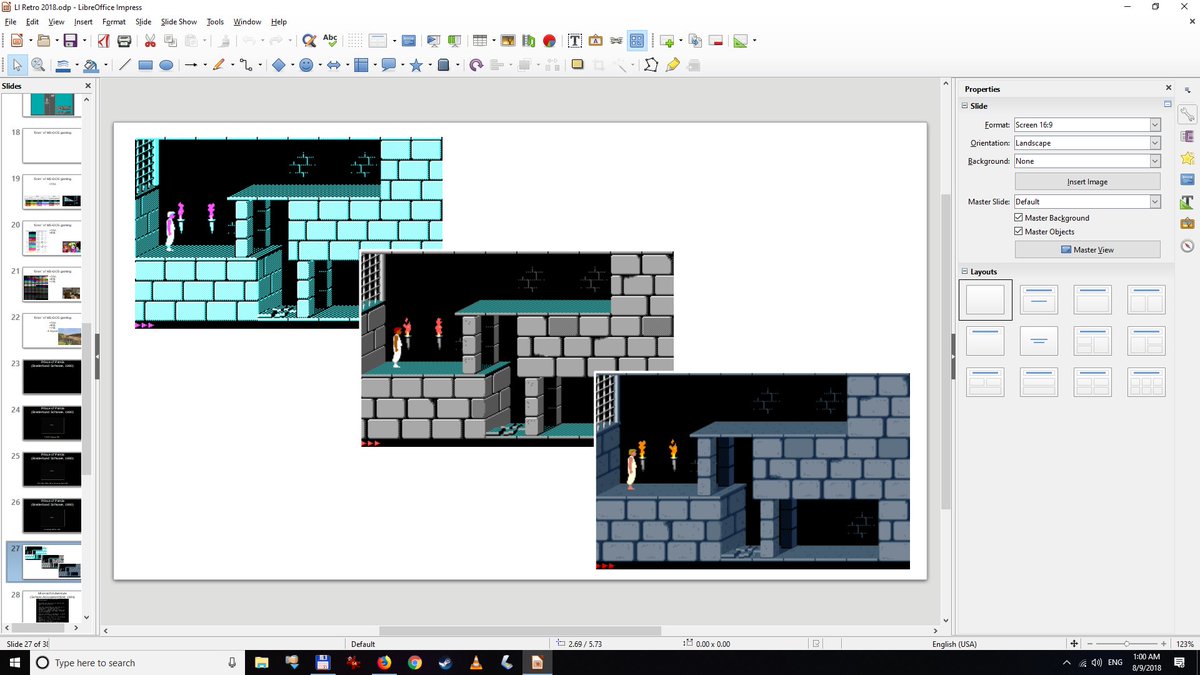
Task: Open the sidebar Properties wrench deck
Action: [1187, 113]
